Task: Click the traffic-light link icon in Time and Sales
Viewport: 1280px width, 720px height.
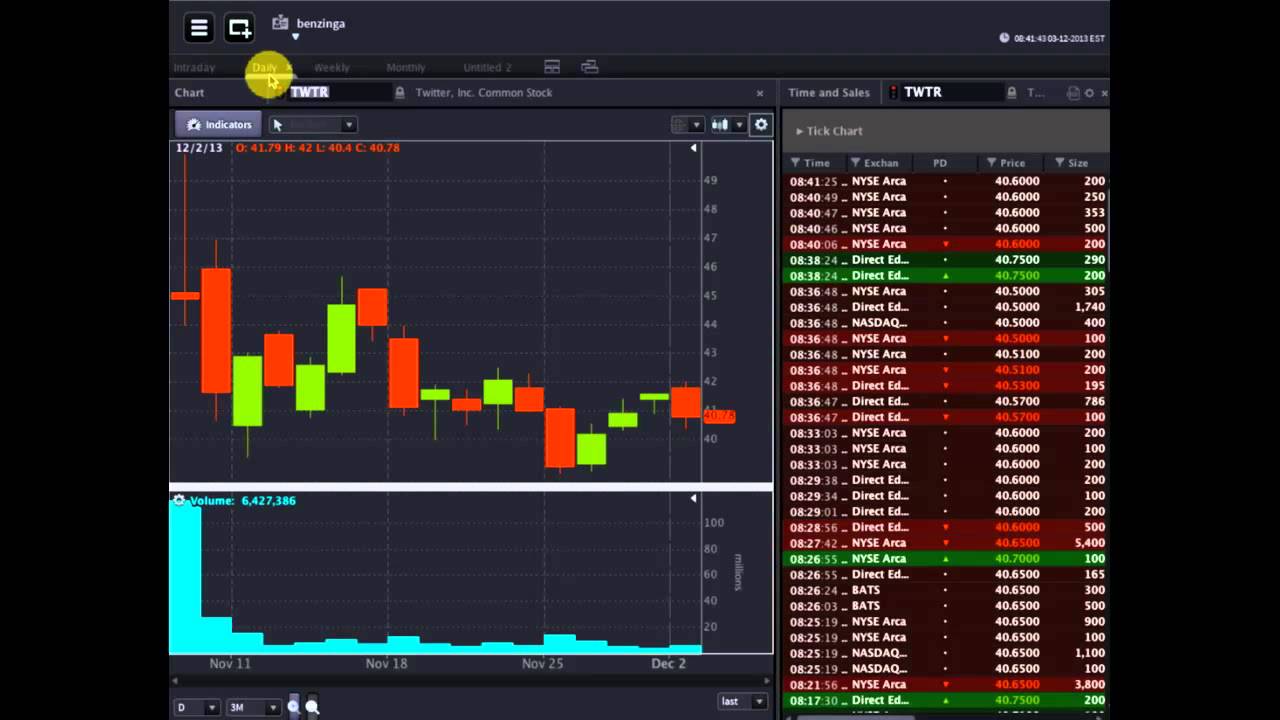Action: 893,92
